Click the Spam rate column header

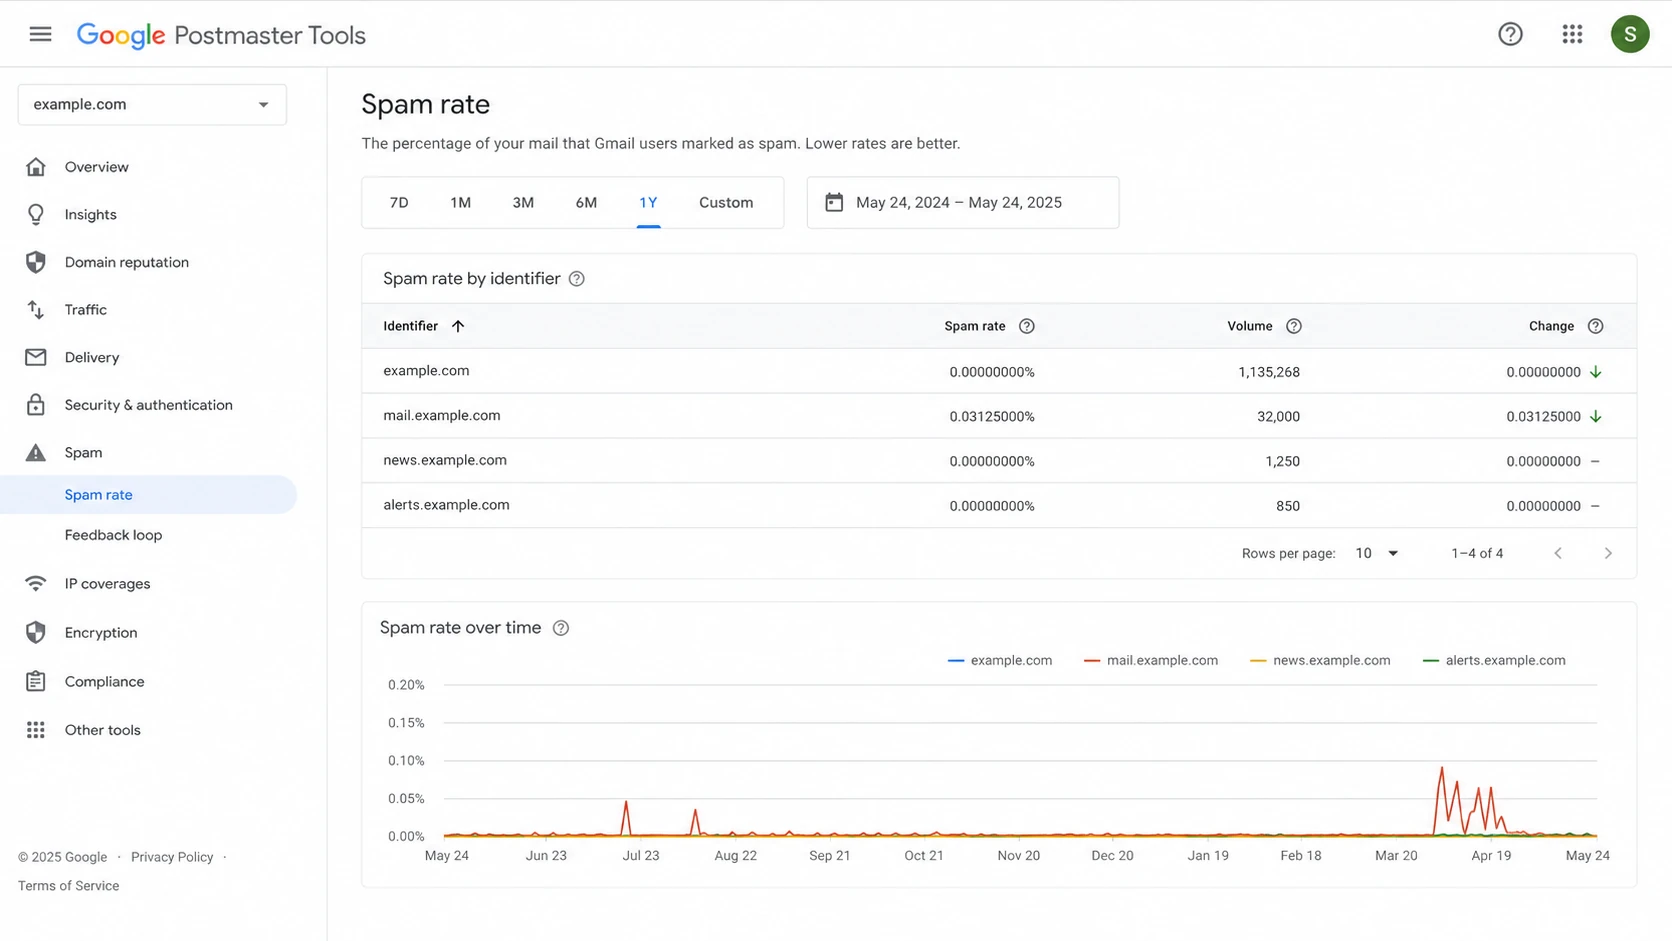[x=975, y=326]
